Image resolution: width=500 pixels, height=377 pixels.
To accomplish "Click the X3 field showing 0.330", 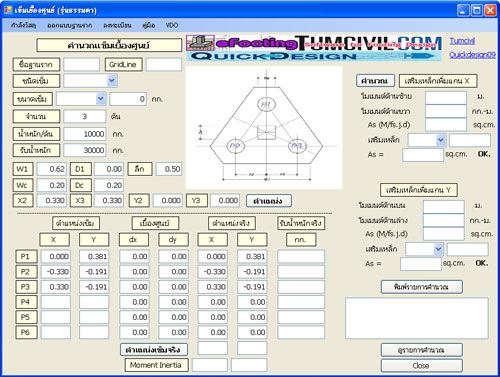I will (x=109, y=200).
